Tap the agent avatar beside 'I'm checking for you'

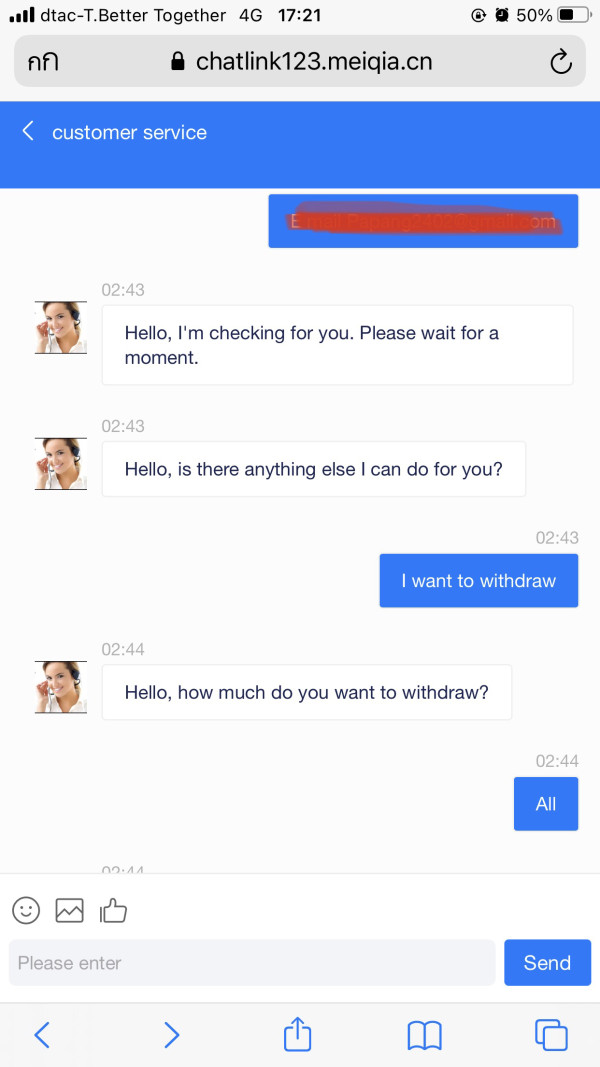(61, 327)
